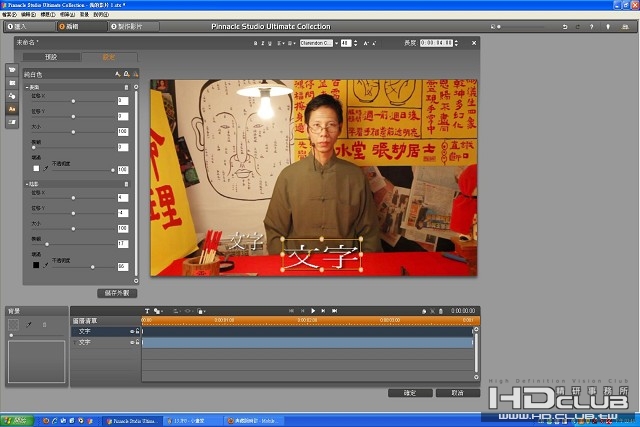This screenshot has height=427, width=640.
Task: Open the motions sidebar icon
Action: (12, 122)
